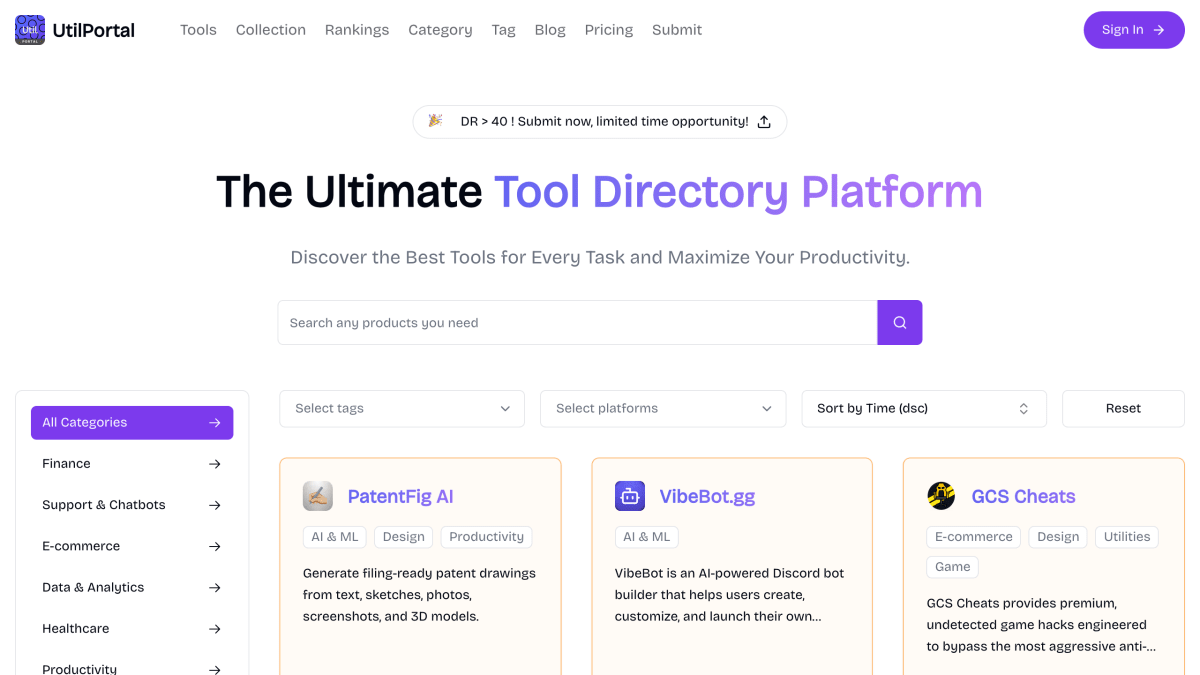This screenshot has width=1200, height=675.
Task: Click the arrow next to Support & Chatbots
Action: click(x=215, y=505)
